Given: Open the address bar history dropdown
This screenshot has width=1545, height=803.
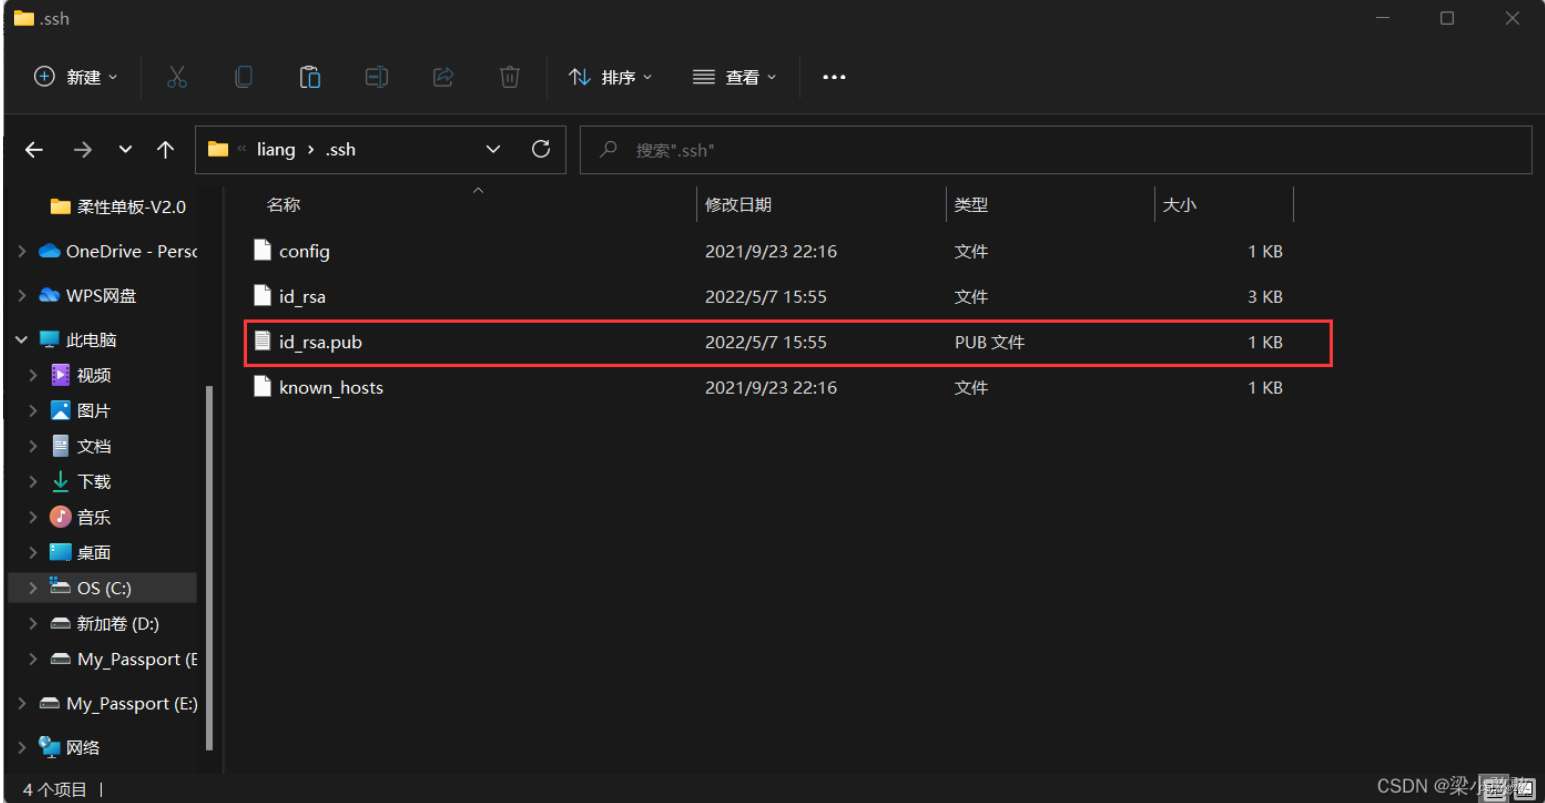Looking at the screenshot, I should pyautogui.click(x=493, y=149).
